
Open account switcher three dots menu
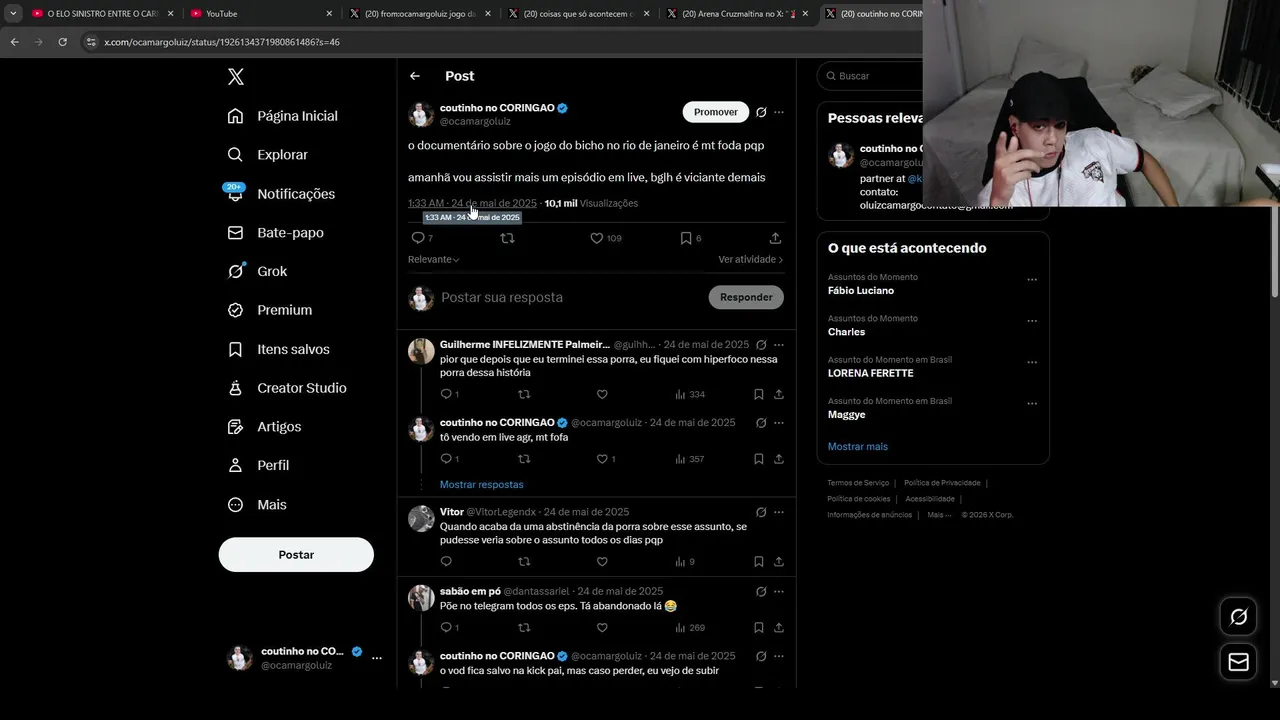point(377,658)
